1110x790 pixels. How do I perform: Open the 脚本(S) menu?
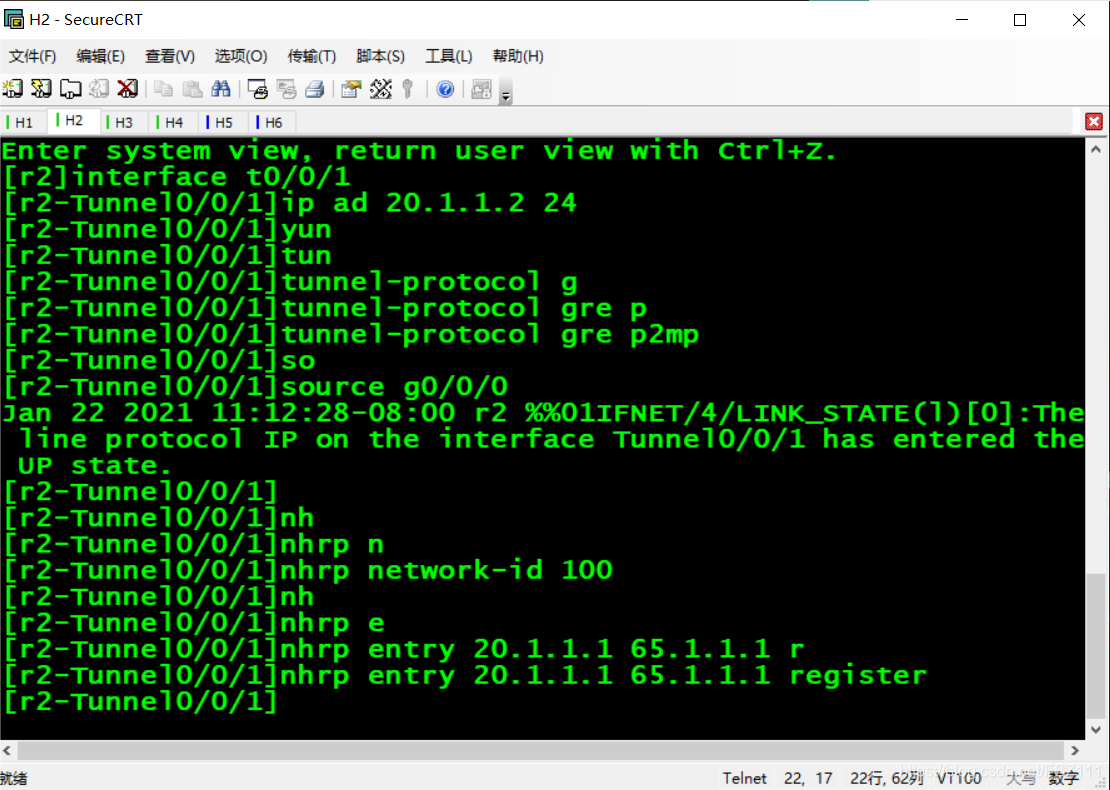point(380,56)
